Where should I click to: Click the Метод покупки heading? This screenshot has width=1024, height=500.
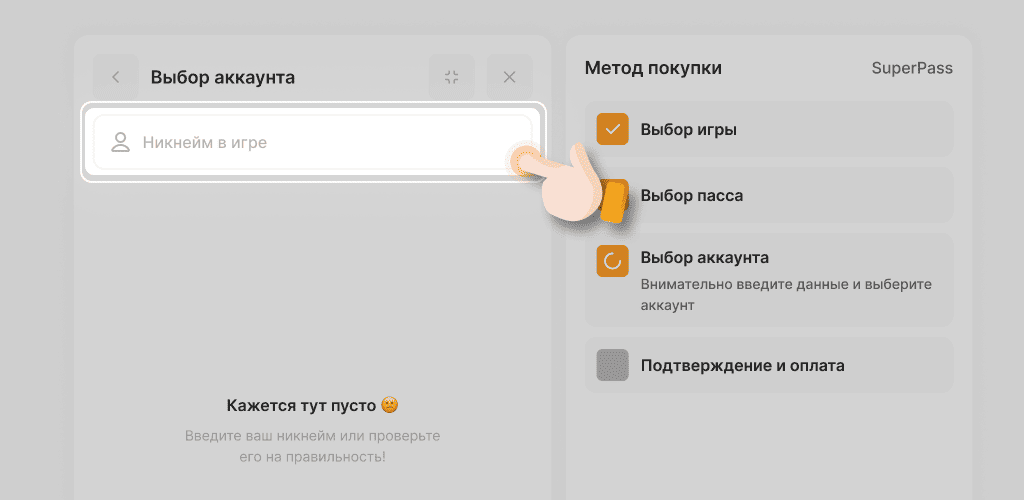coord(653,68)
